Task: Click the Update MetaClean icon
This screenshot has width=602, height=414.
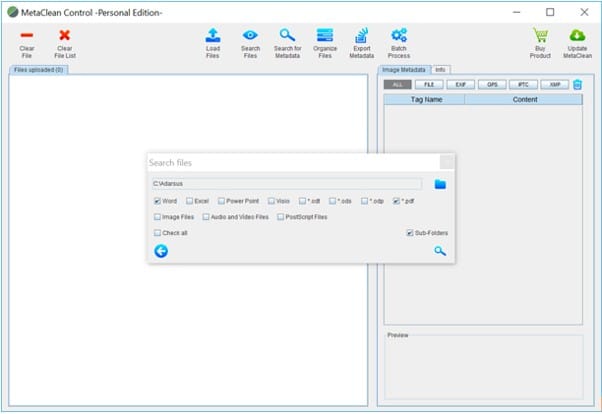Action: [x=576, y=36]
